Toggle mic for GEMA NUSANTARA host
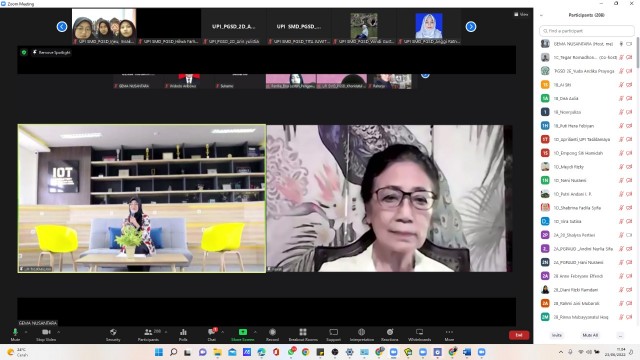 (x=622, y=44)
